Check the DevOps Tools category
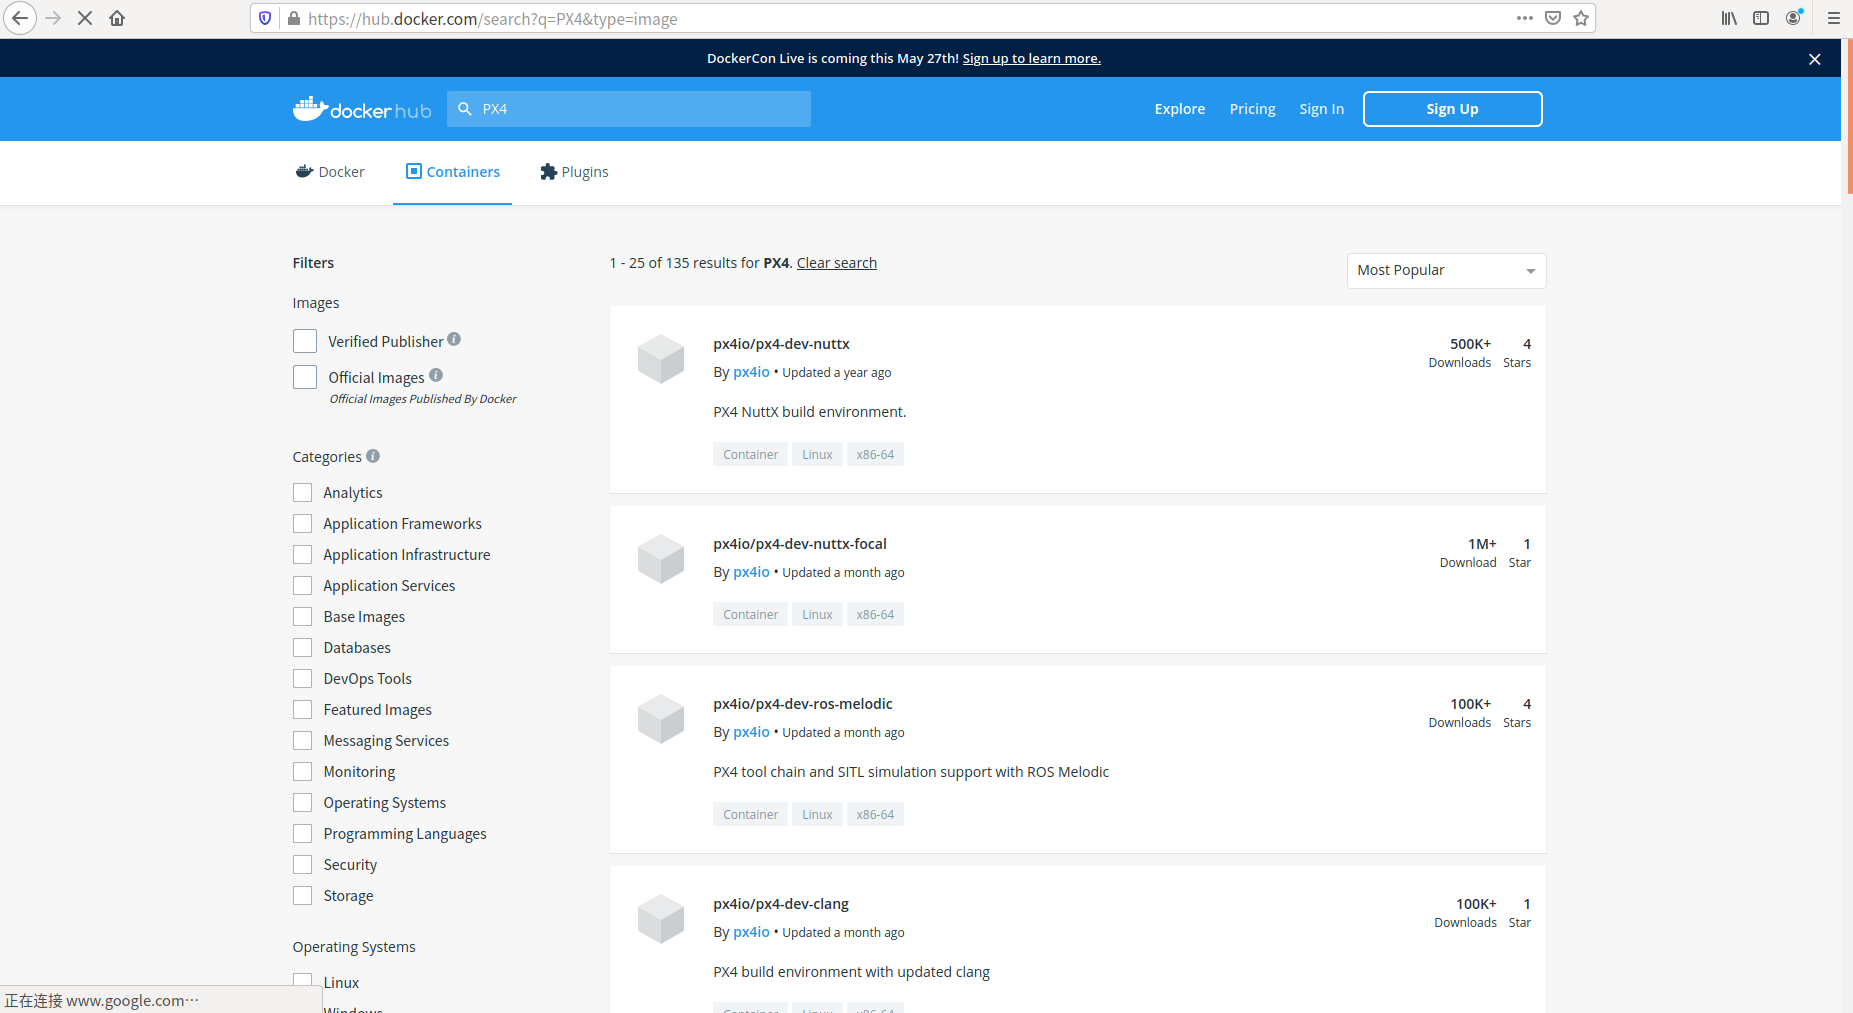The height and width of the screenshot is (1013, 1853). (x=302, y=678)
